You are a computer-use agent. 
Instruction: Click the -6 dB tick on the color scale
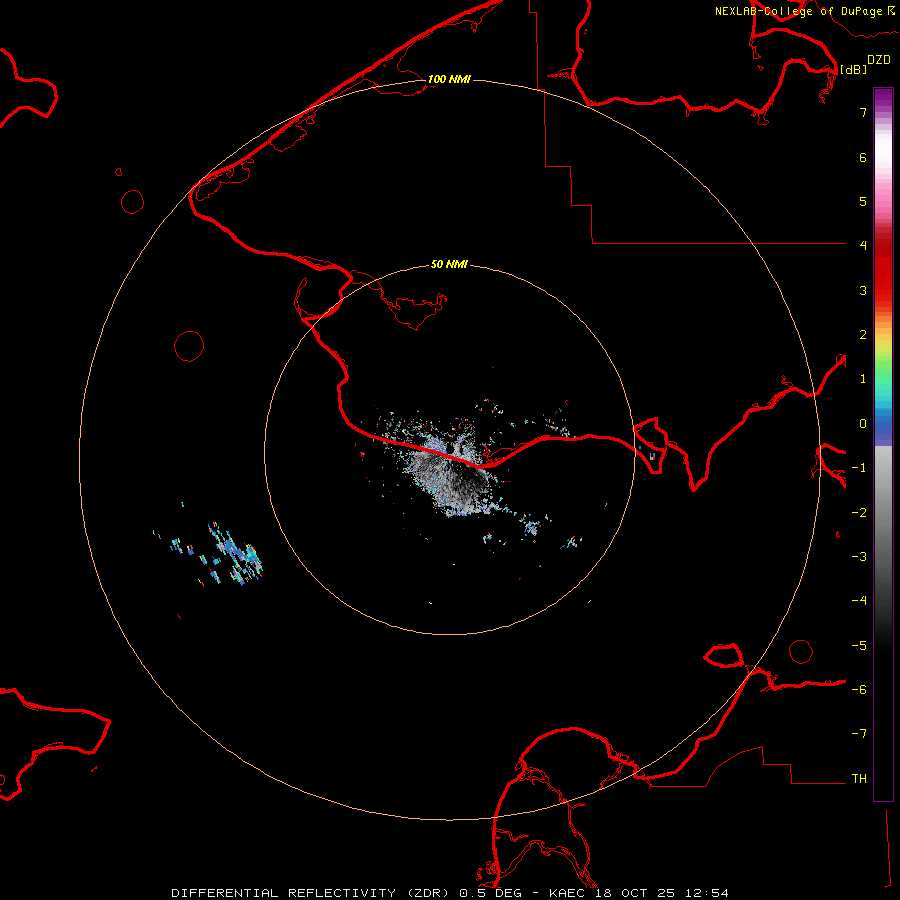859,690
